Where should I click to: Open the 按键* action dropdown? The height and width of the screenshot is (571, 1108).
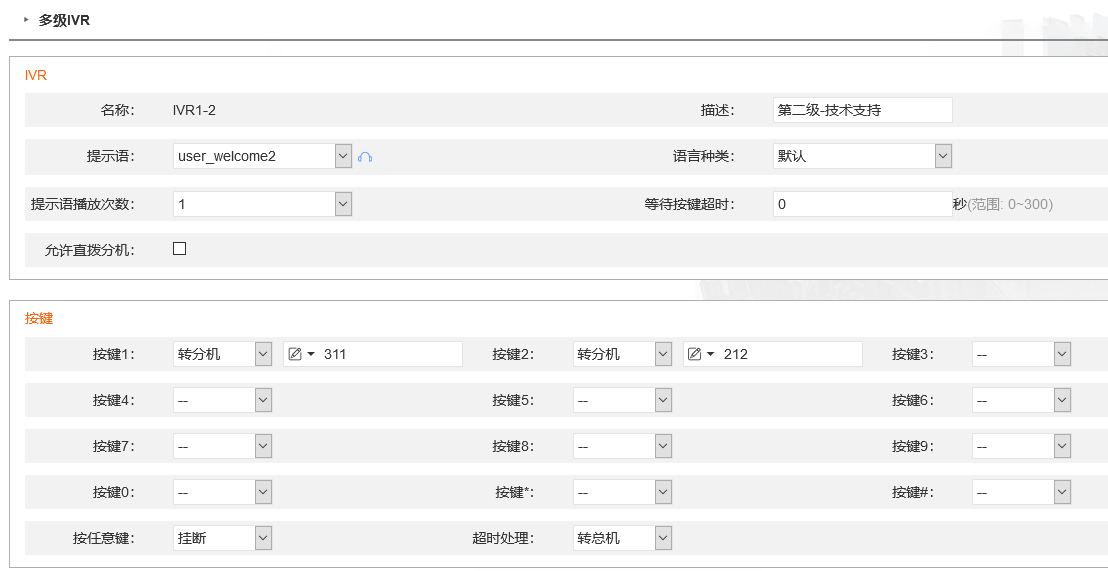(x=623, y=493)
